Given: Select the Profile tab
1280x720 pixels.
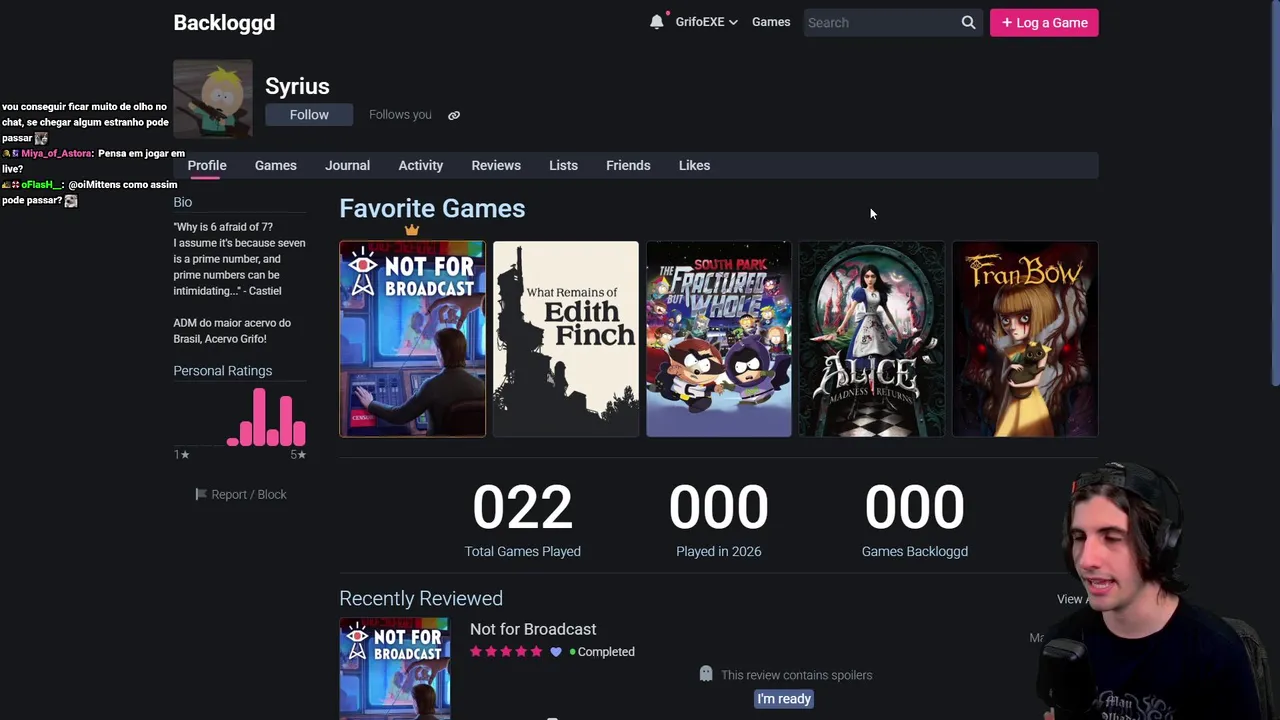Looking at the screenshot, I should click(207, 165).
